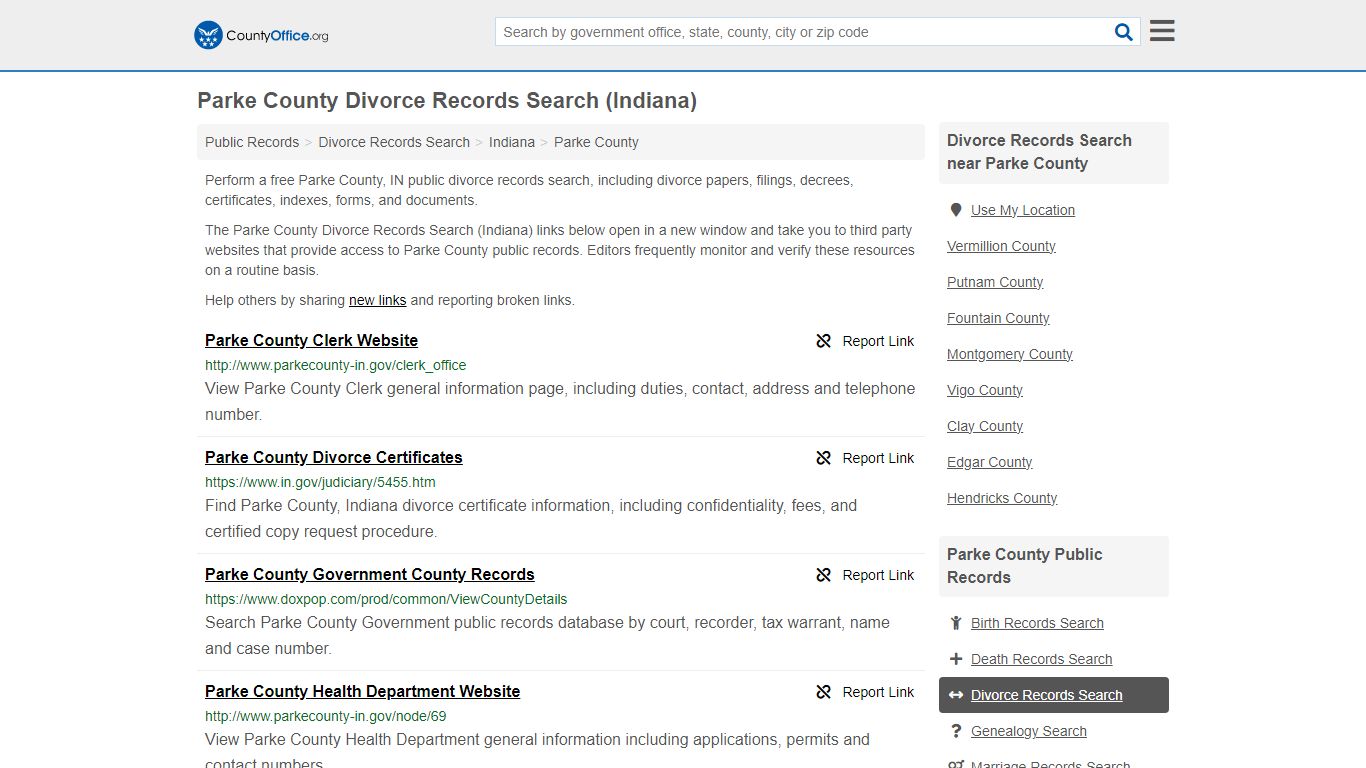
Task: Go to Hendricks County
Action: [x=1002, y=498]
